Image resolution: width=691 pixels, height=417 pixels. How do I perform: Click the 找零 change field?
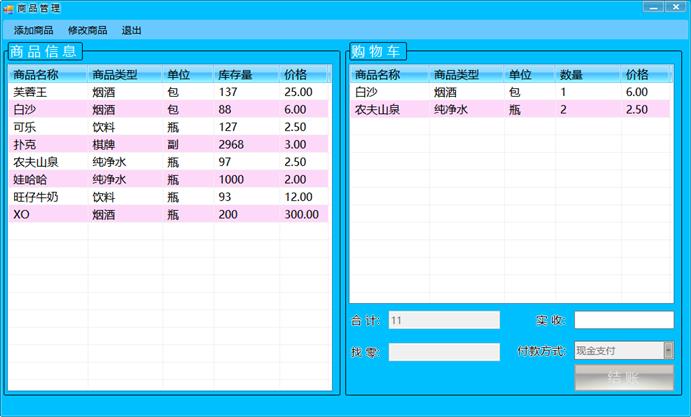click(443, 352)
